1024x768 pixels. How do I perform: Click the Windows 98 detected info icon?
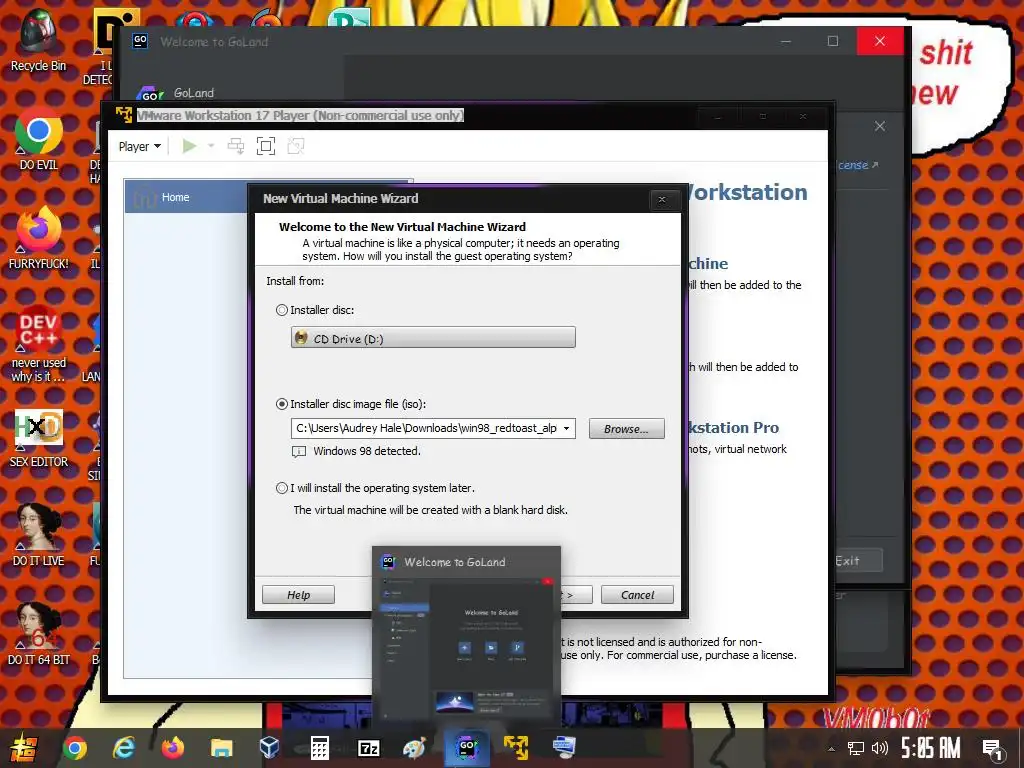(298, 451)
